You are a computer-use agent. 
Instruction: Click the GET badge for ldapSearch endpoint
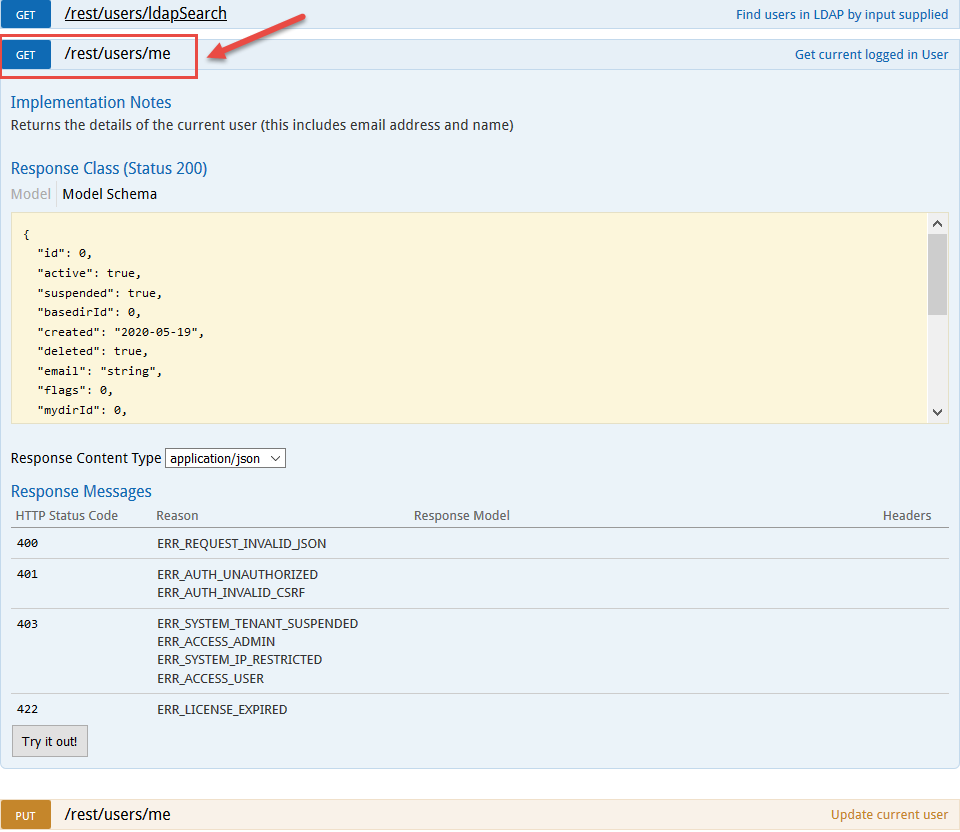pos(25,14)
